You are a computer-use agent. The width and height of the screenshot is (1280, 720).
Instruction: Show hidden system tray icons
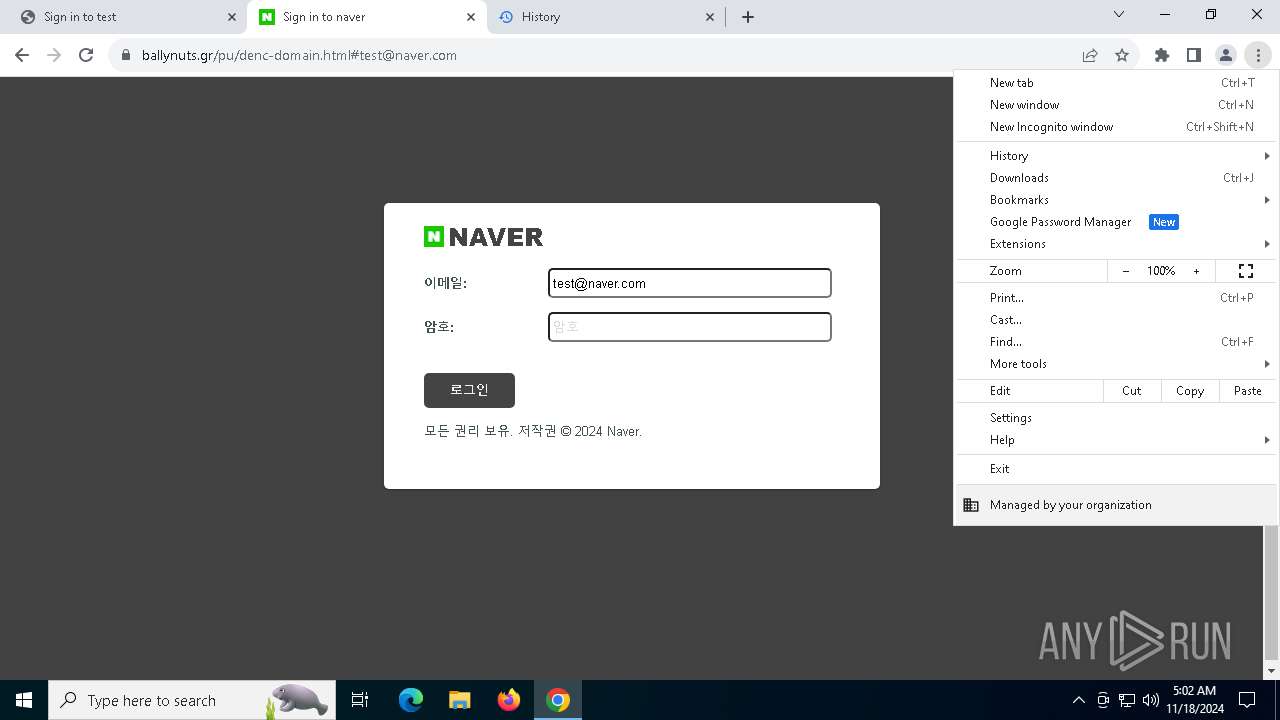point(1078,700)
